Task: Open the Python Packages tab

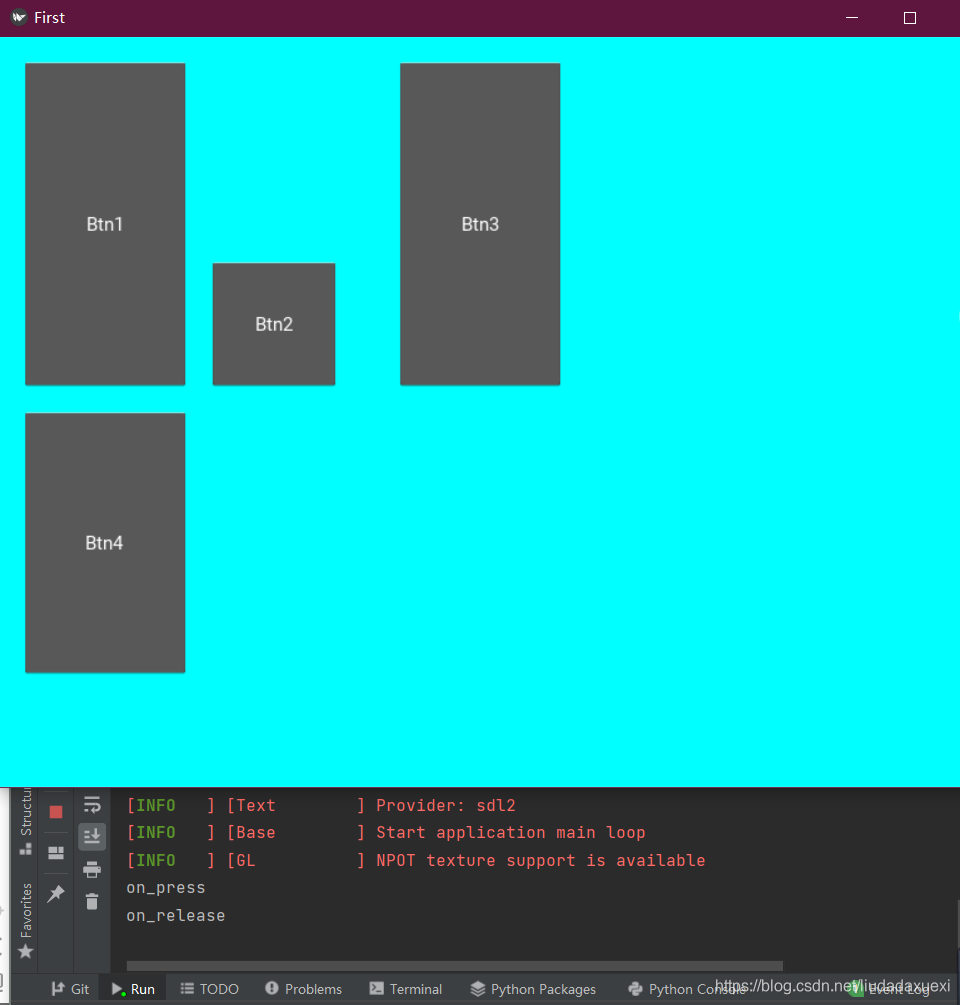Action: pos(533,989)
